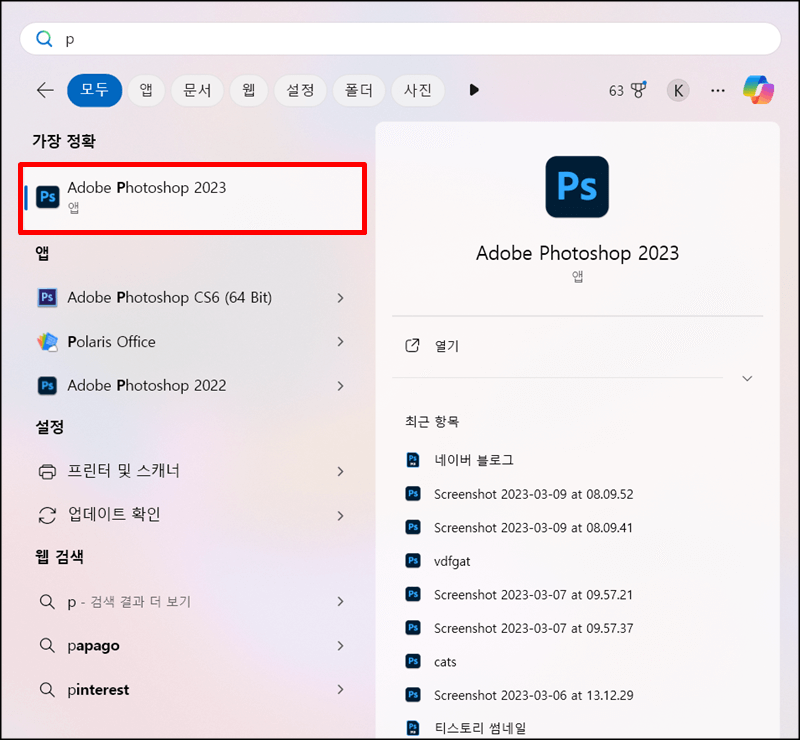Viewport: 800px width, 740px height.
Task: Search the web for pinterest
Action: [192, 689]
